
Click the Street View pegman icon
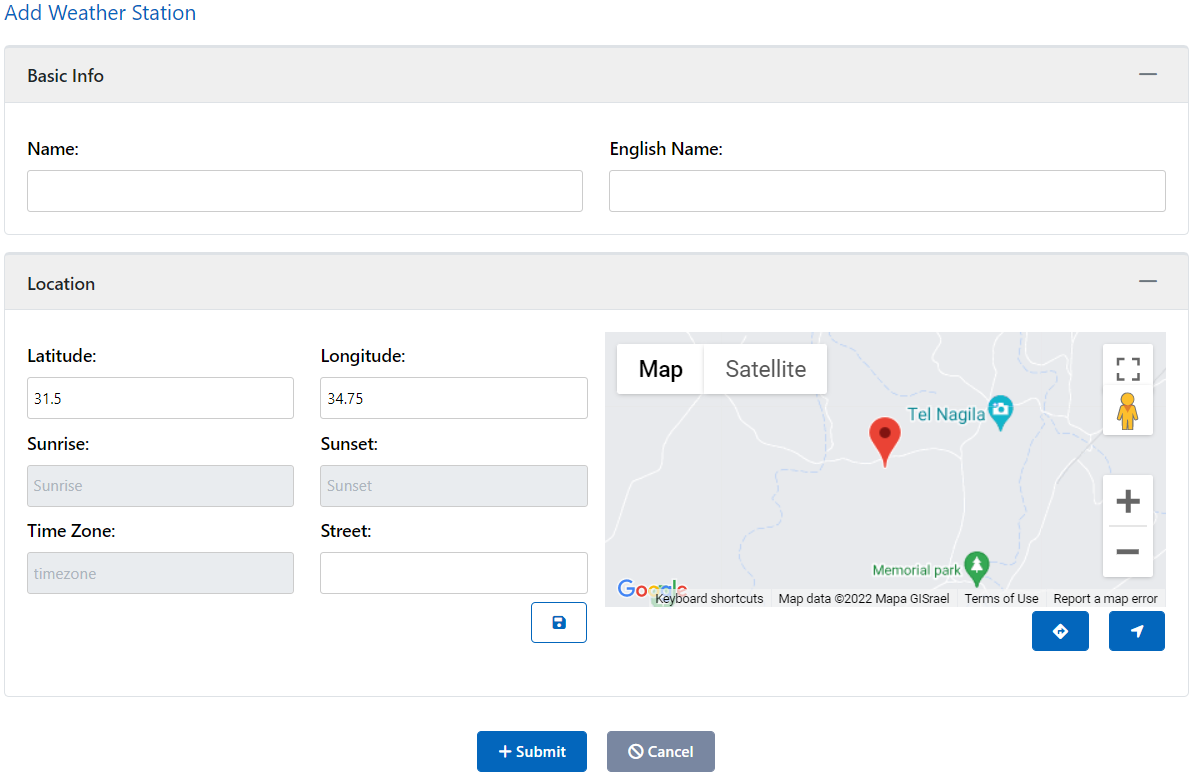[x=1127, y=411]
